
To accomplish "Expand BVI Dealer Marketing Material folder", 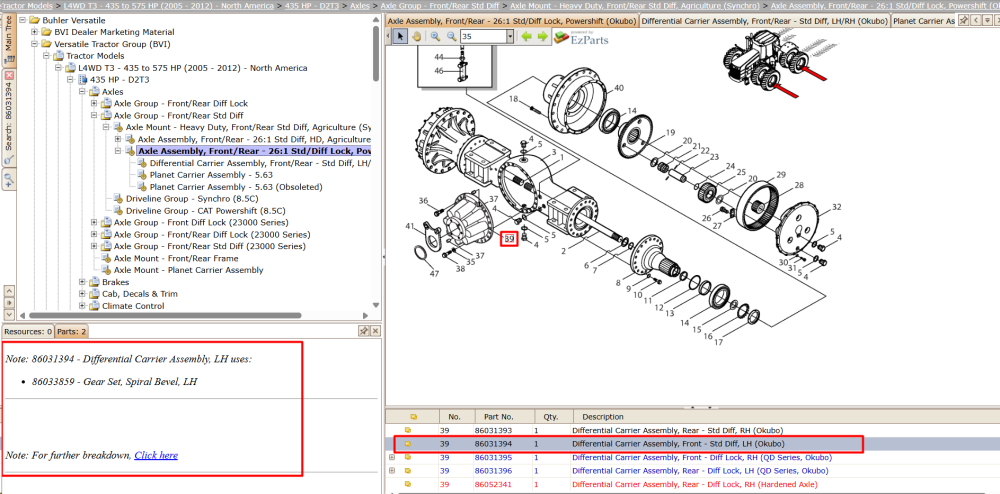I will (34, 32).
